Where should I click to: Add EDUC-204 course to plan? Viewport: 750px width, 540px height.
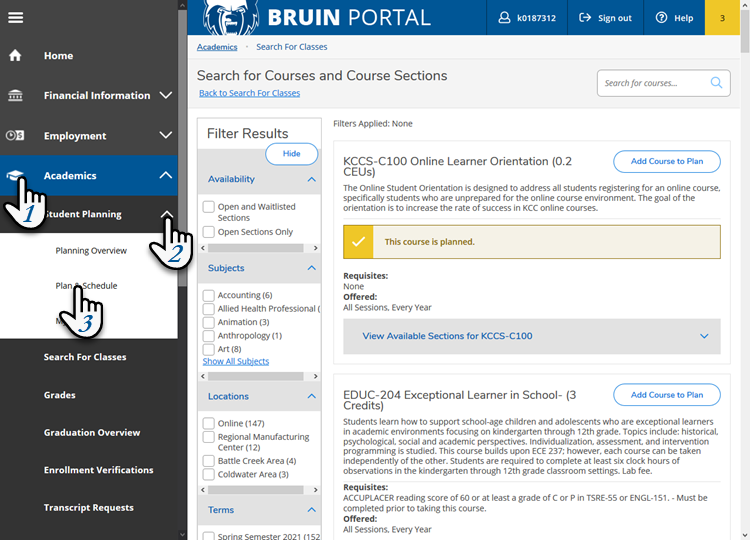pos(667,395)
